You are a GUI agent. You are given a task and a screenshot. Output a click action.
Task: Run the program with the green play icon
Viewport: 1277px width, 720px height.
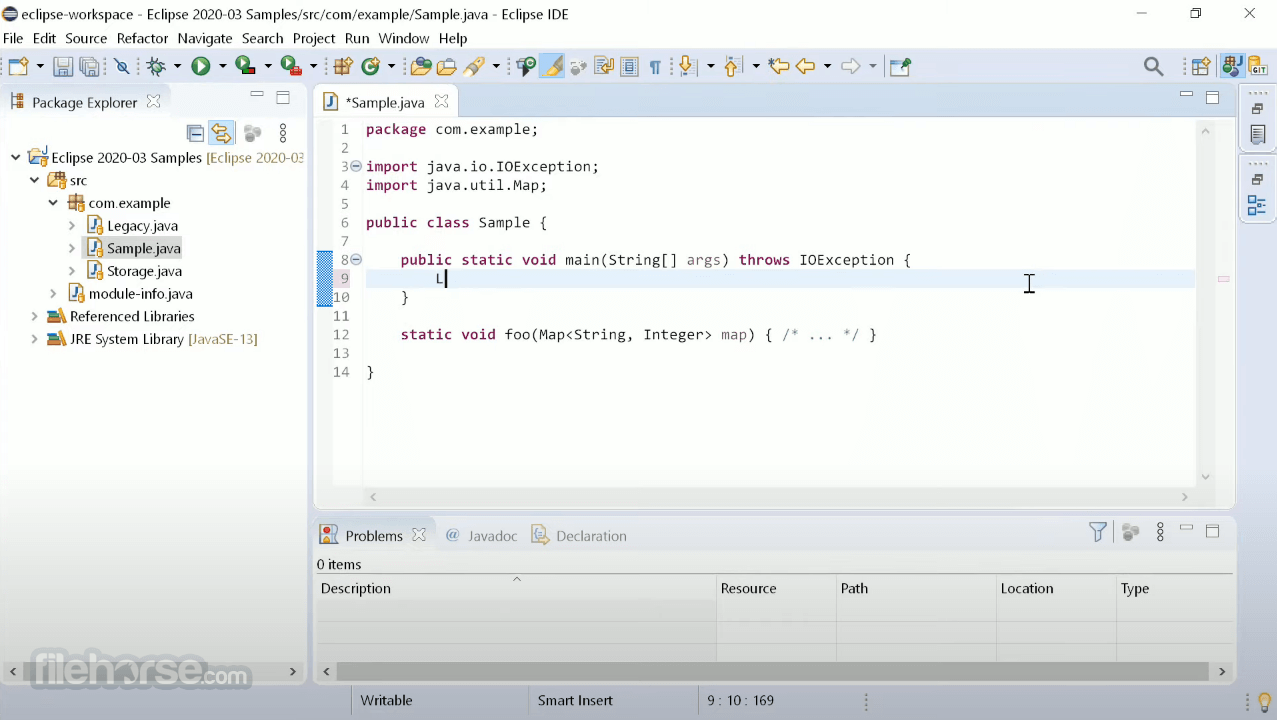tap(201, 67)
